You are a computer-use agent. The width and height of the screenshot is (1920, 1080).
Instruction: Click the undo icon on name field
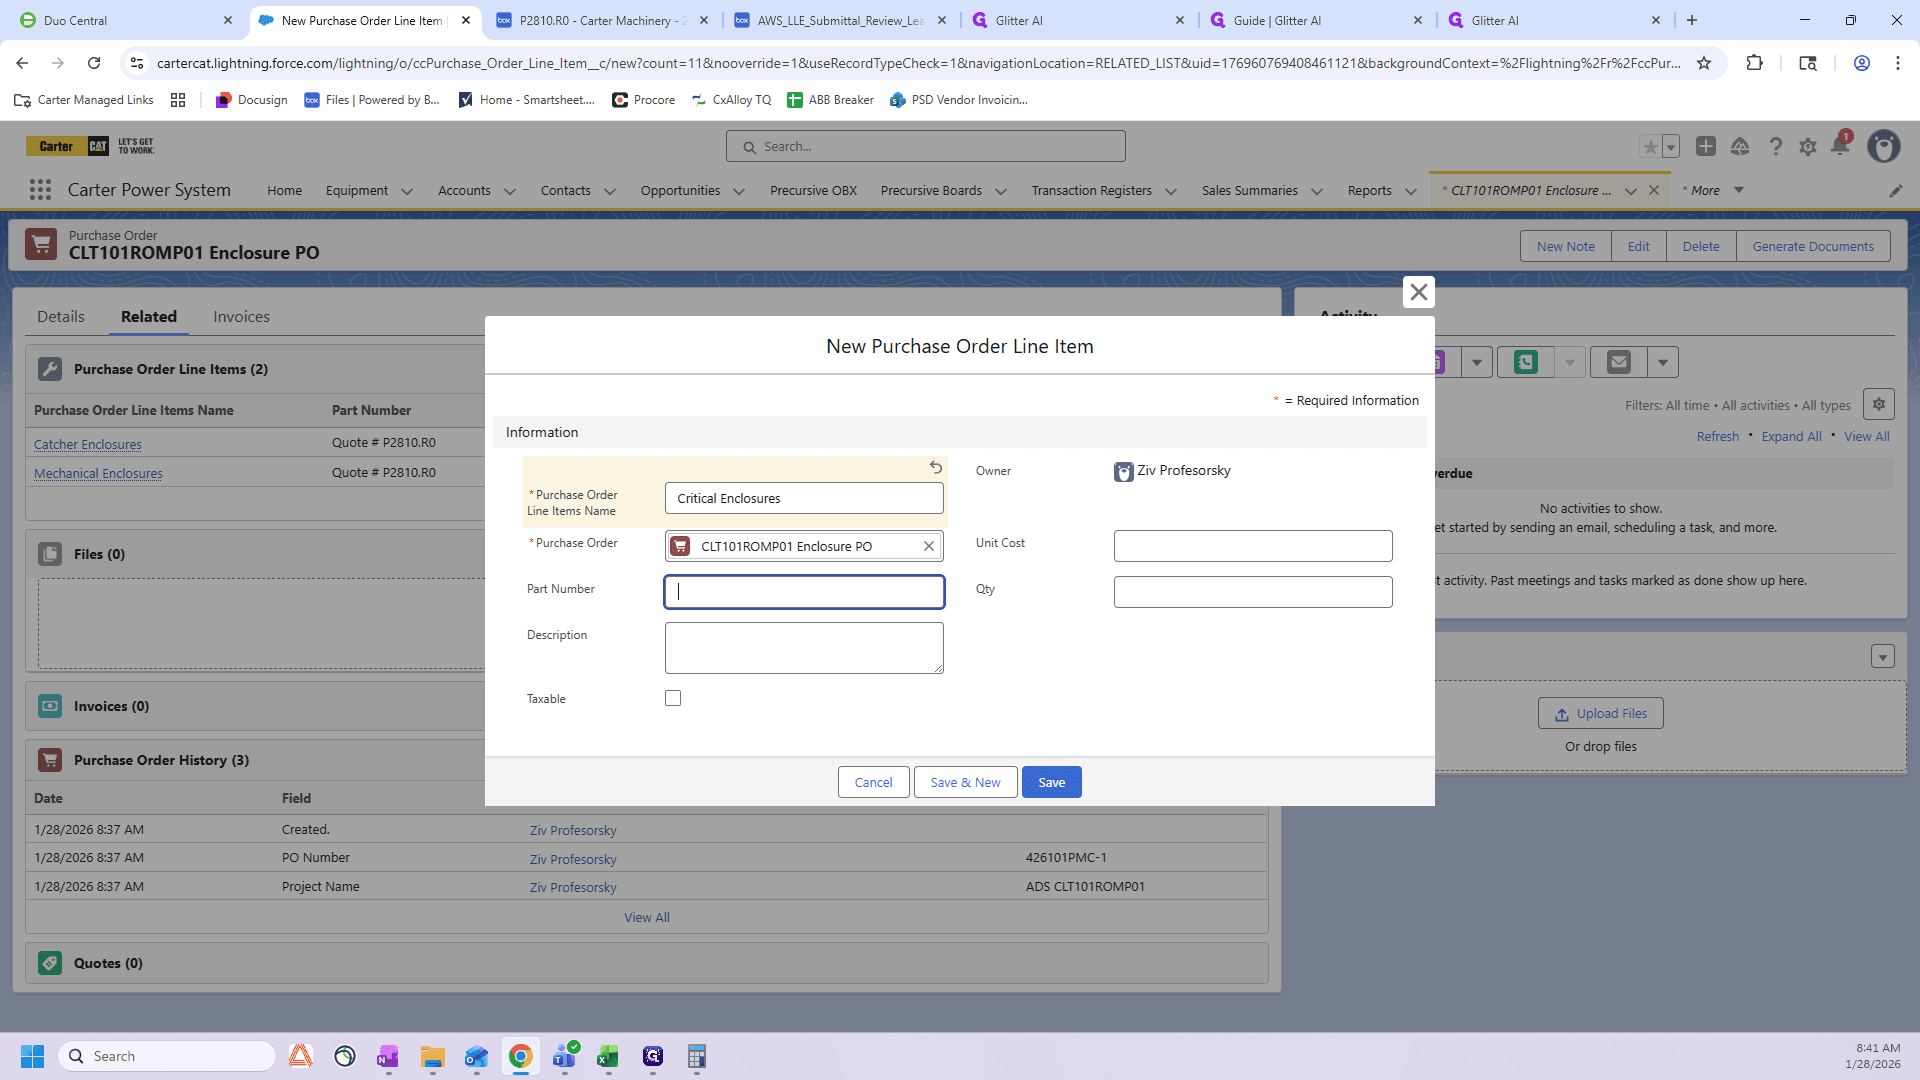tap(936, 467)
